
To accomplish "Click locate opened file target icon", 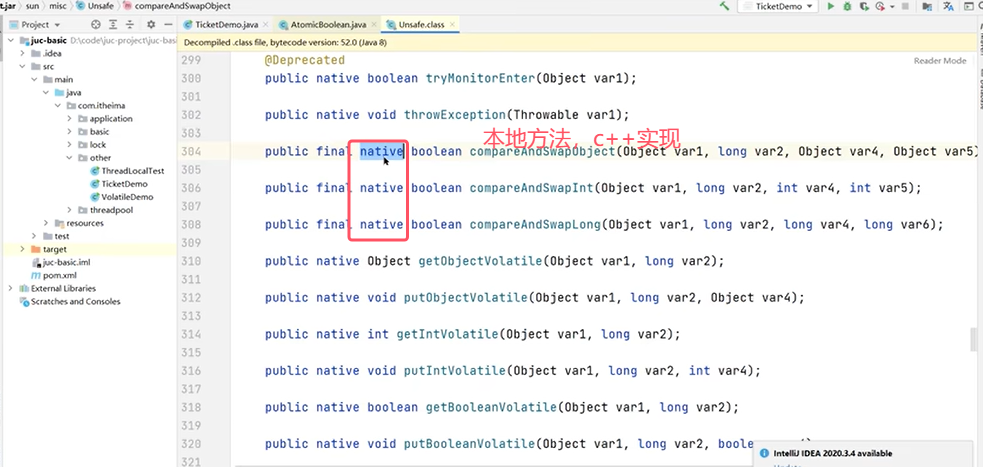I will pos(95,24).
